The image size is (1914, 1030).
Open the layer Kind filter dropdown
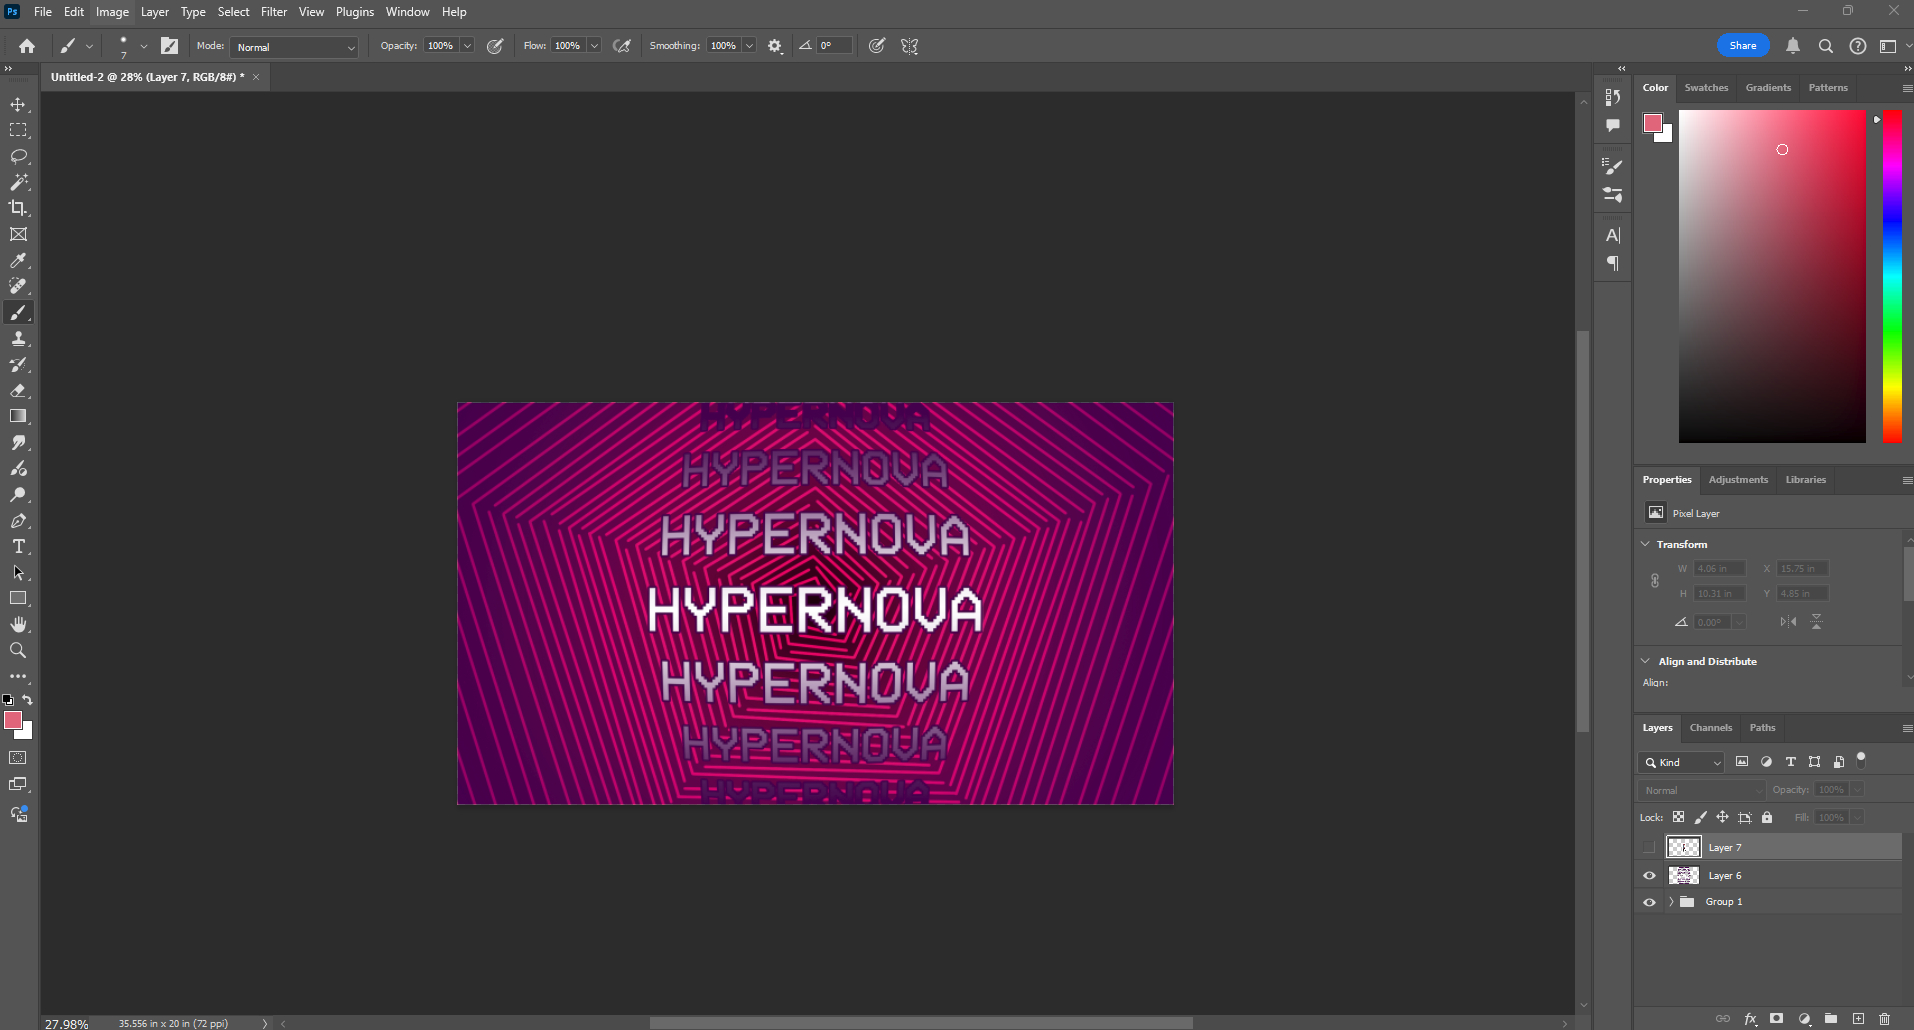pyautogui.click(x=1681, y=763)
